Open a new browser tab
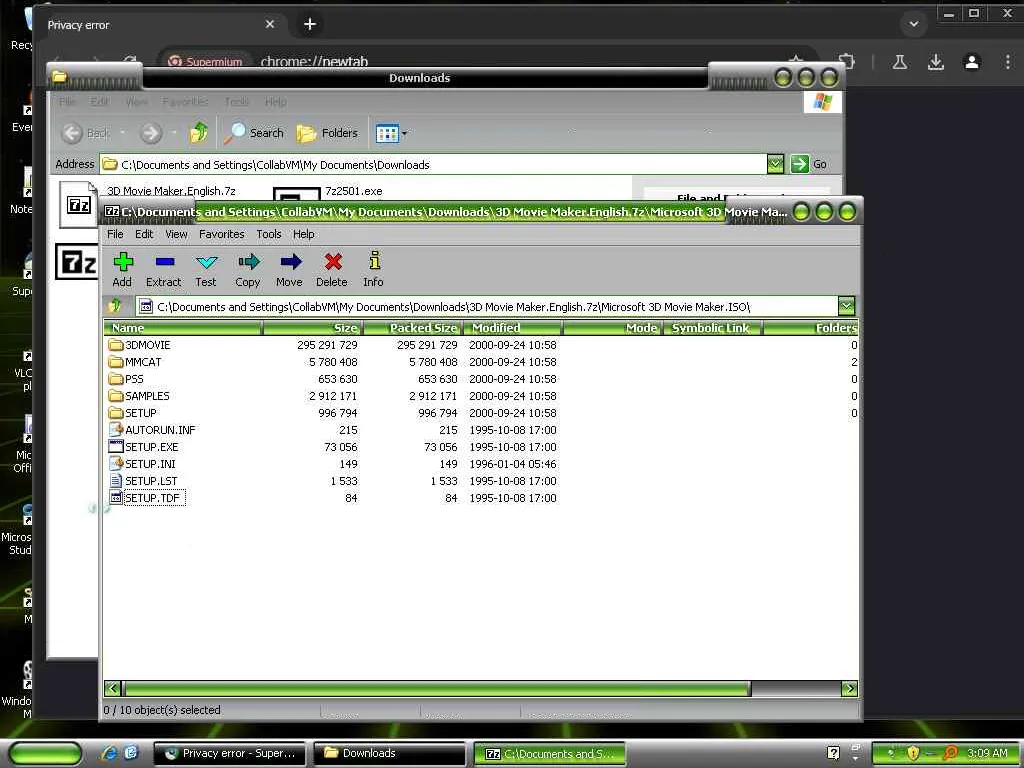Image resolution: width=1024 pixels, height=768 pixels. [x=310, y=24]
